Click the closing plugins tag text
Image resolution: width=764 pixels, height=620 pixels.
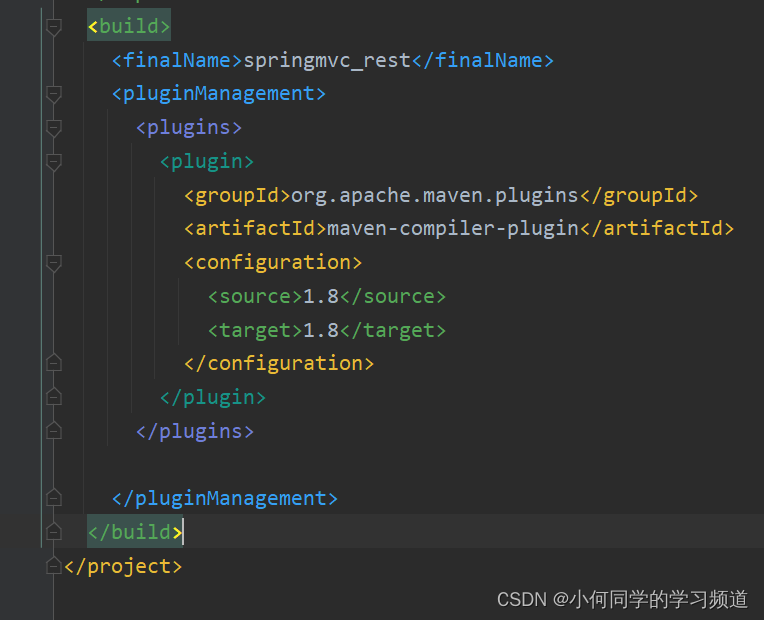[194, 432]
